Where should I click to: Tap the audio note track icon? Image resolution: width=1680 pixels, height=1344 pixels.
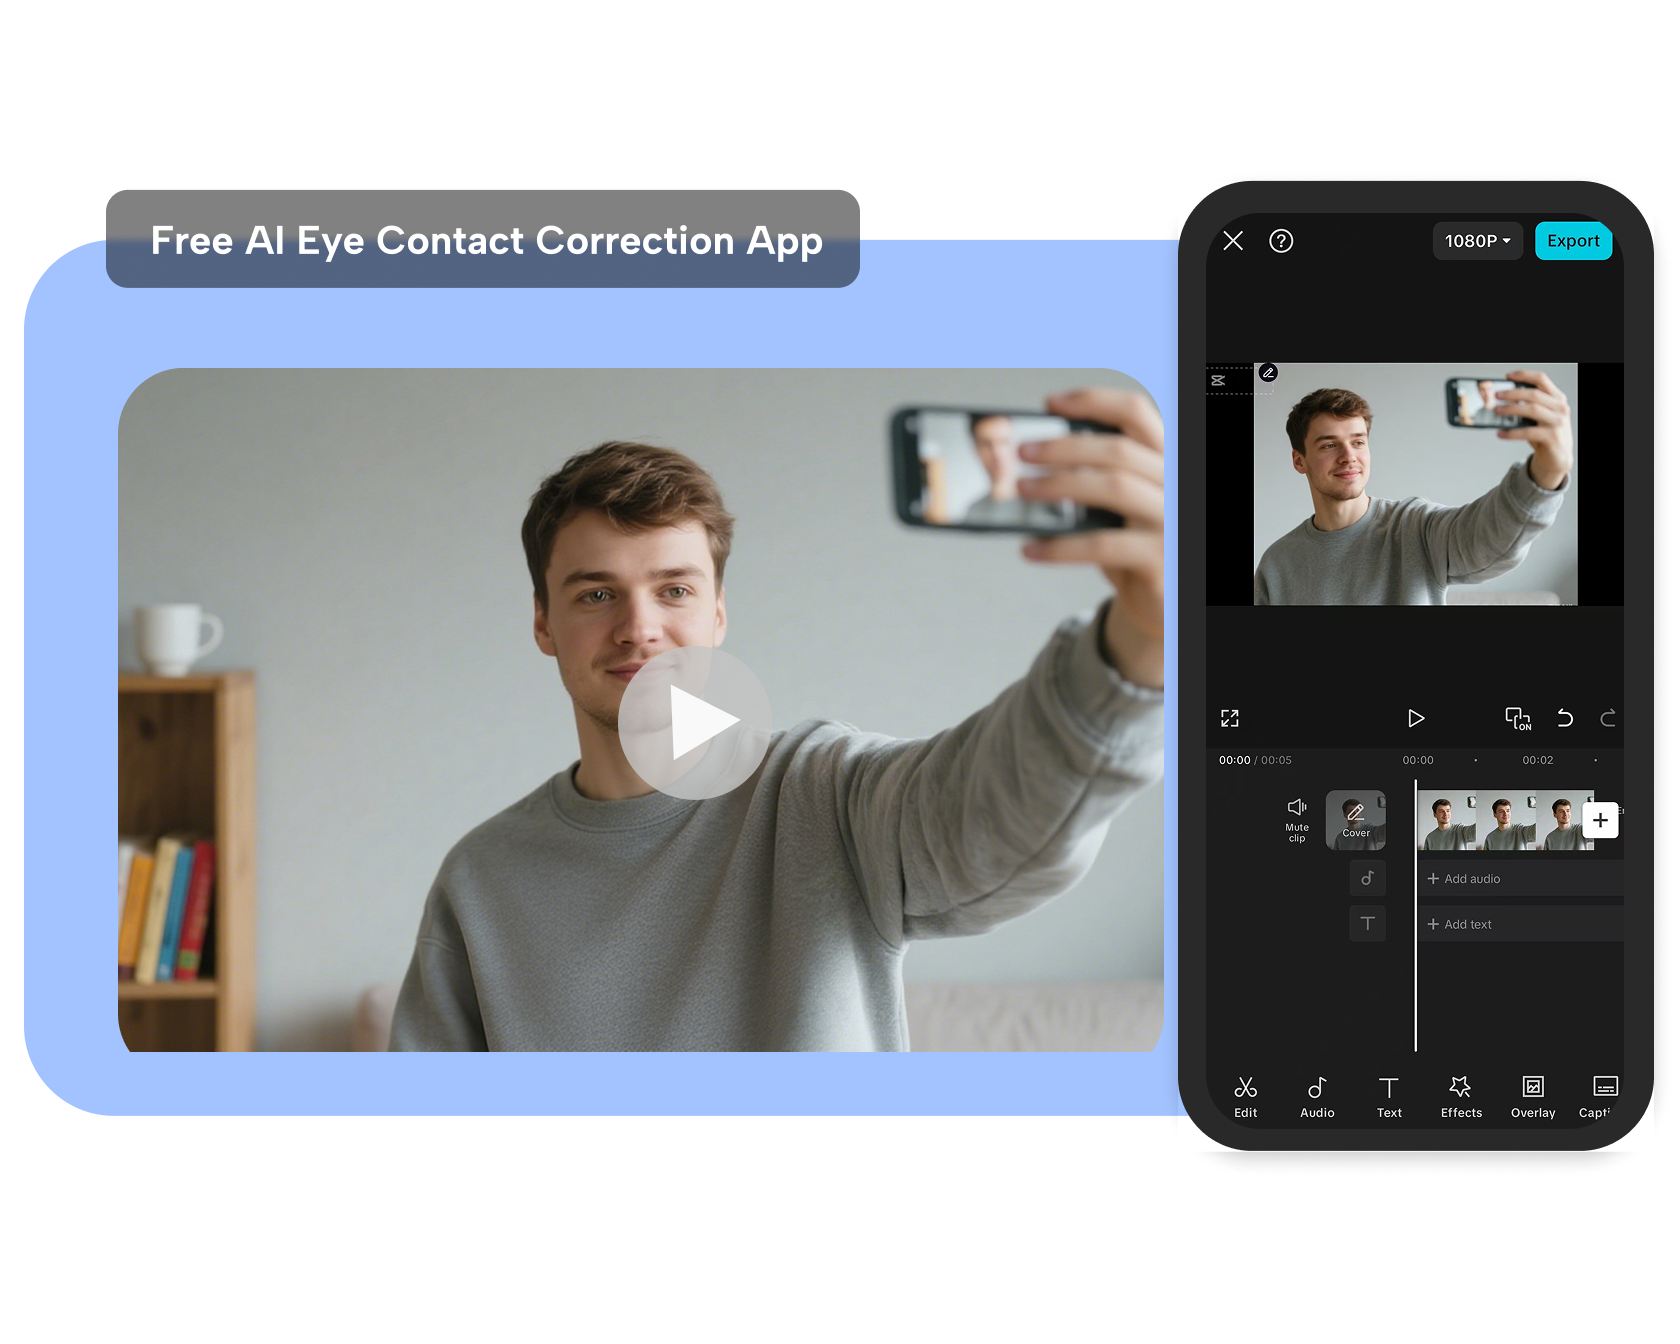(1367, 878)
